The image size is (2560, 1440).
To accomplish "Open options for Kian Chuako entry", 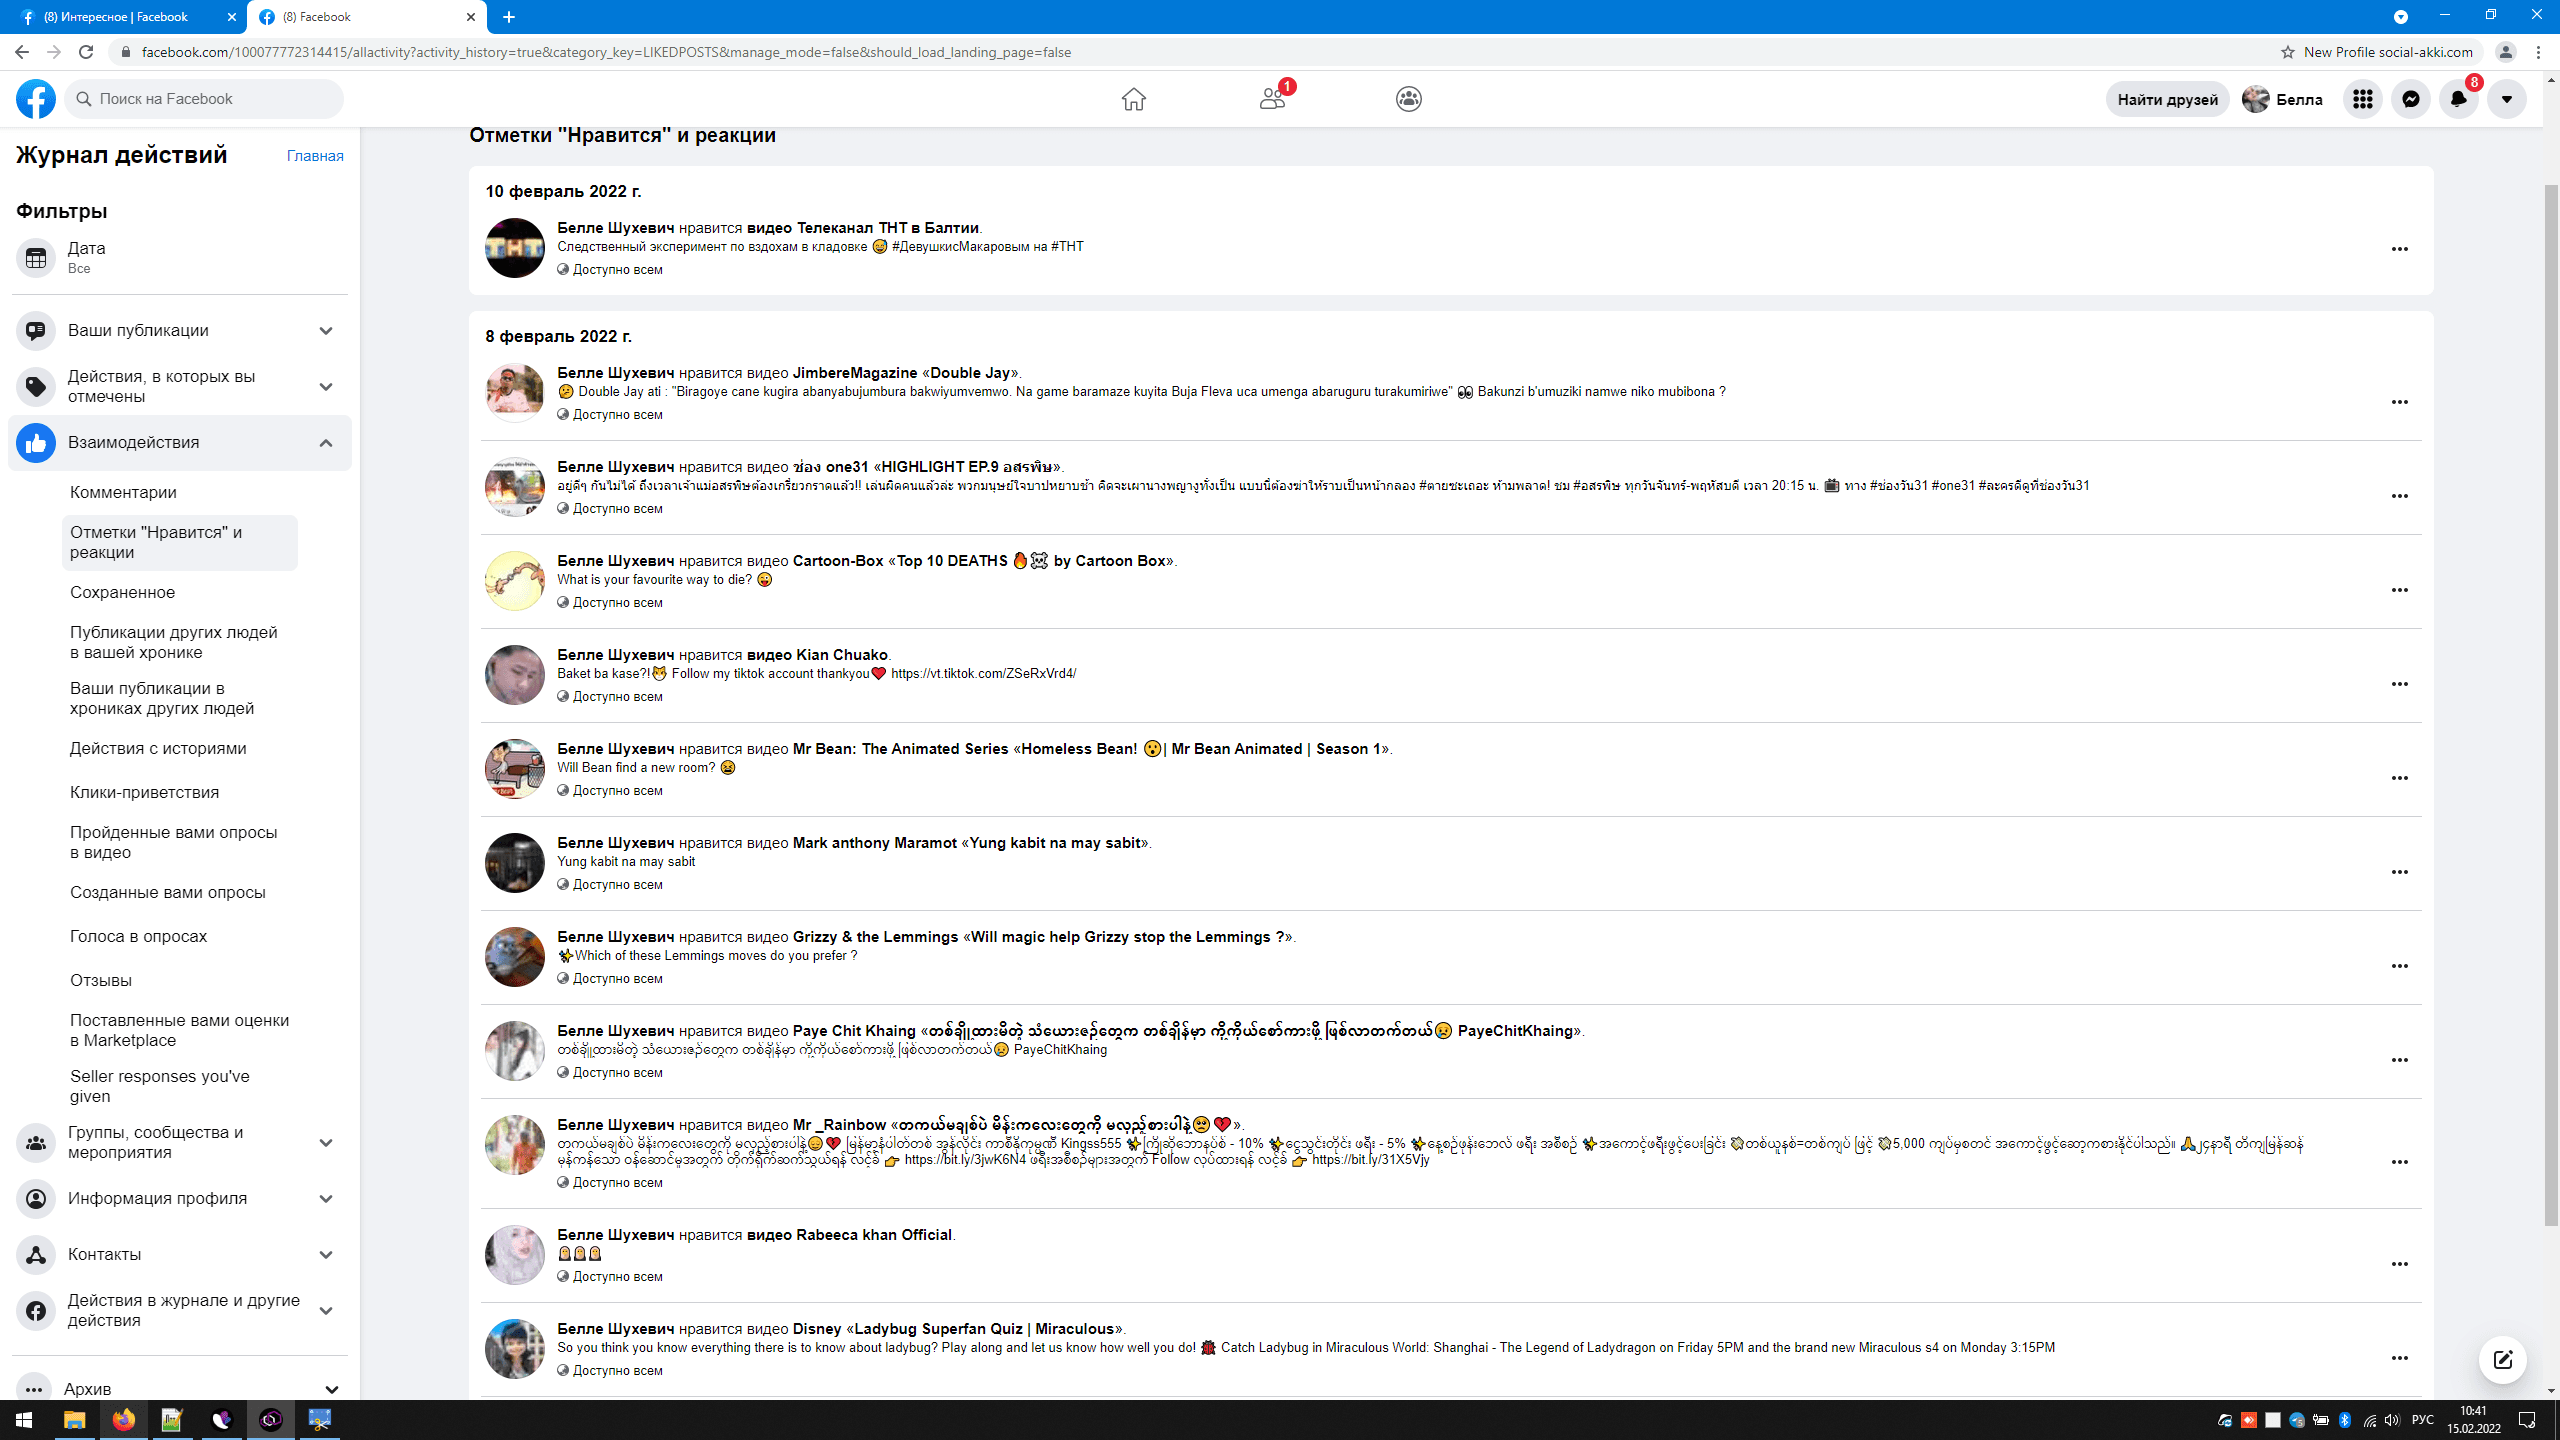I will click(x=2399, y=684).
